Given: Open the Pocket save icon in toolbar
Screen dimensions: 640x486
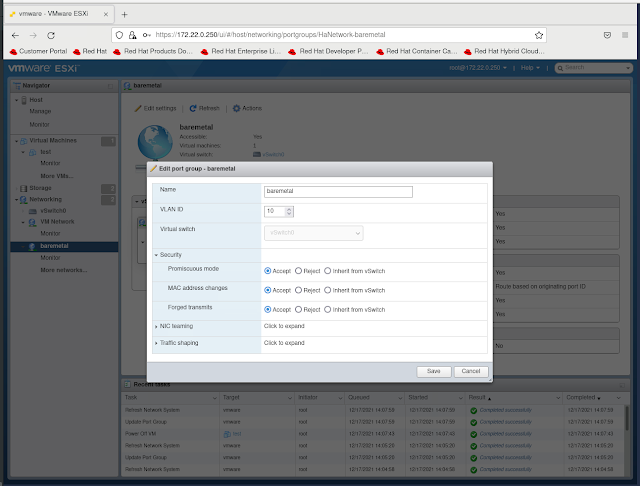Looking at the screenshot, I should click(x=607, y=35).
